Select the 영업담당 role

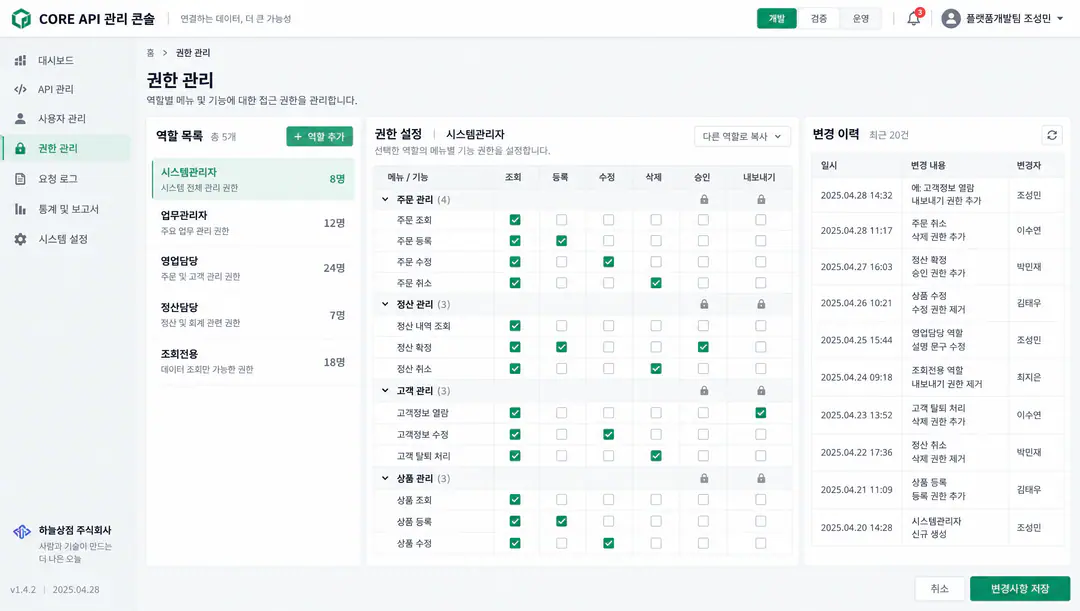pos(253,268)
